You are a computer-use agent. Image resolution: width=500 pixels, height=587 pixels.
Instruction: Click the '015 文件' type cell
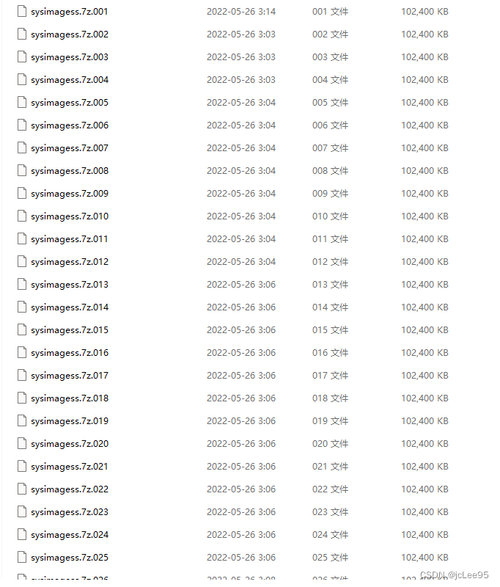click(330, 330)
